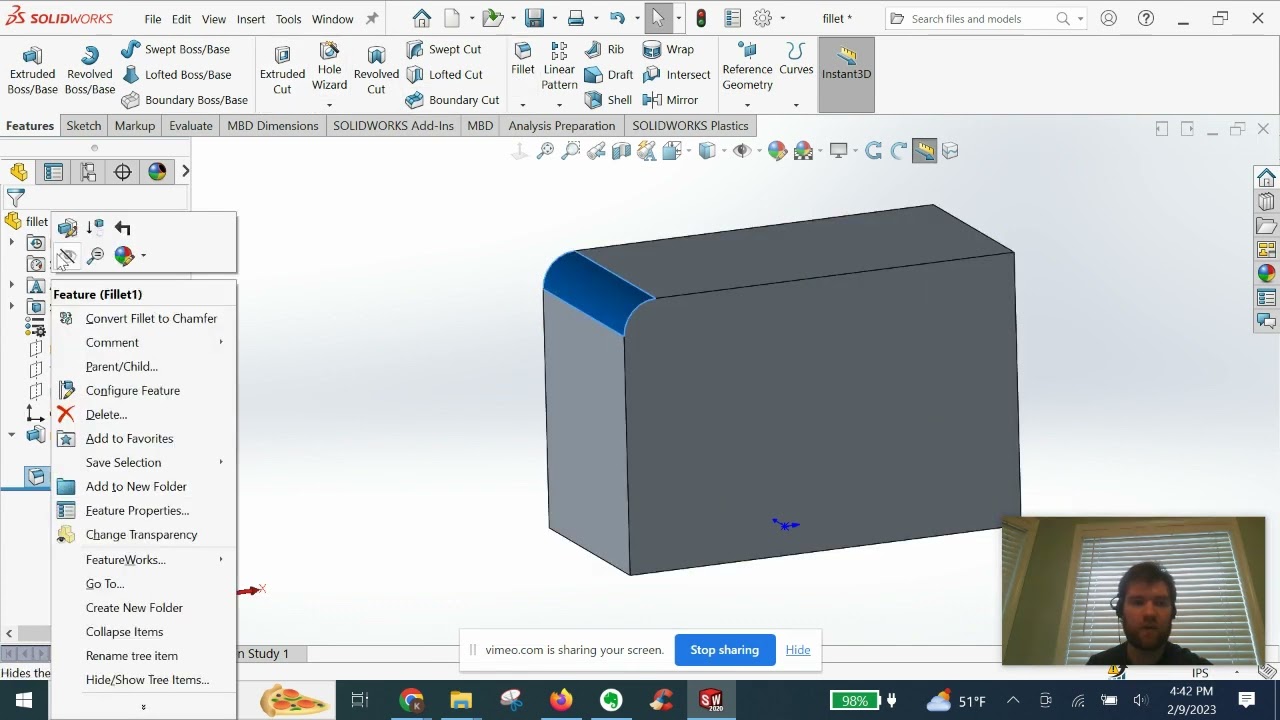This screenshot has height=720, width=1280.
Task: Open Appearances dropdown arrow in context toolbar
Action: pos(143,256)
